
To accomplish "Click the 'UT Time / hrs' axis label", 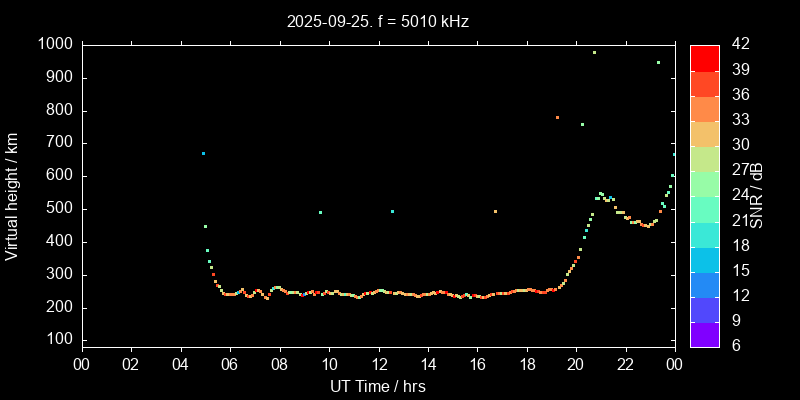I will [378, 386].
